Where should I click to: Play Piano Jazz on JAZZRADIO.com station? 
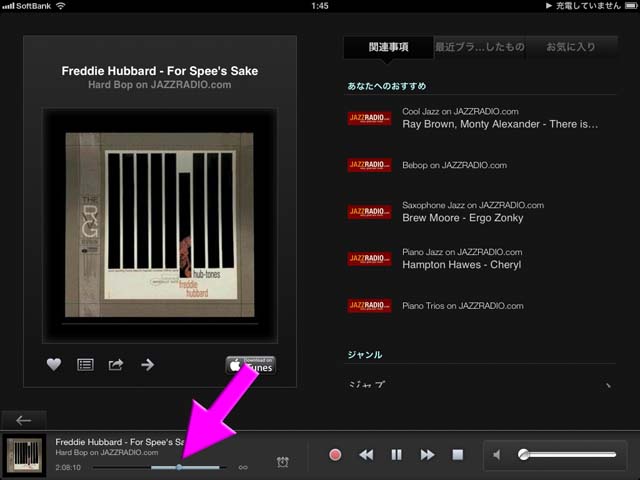coord(480,258)
